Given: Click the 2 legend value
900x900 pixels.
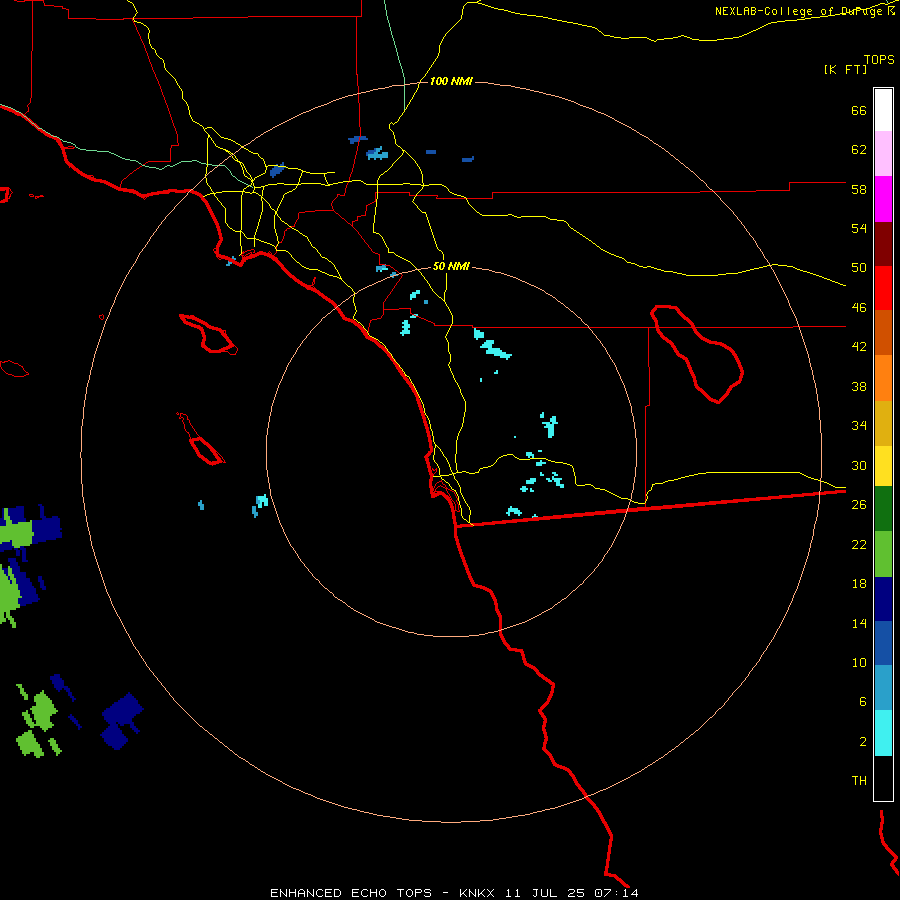Looking at the screenshot, I should click(x=863, y=742).
